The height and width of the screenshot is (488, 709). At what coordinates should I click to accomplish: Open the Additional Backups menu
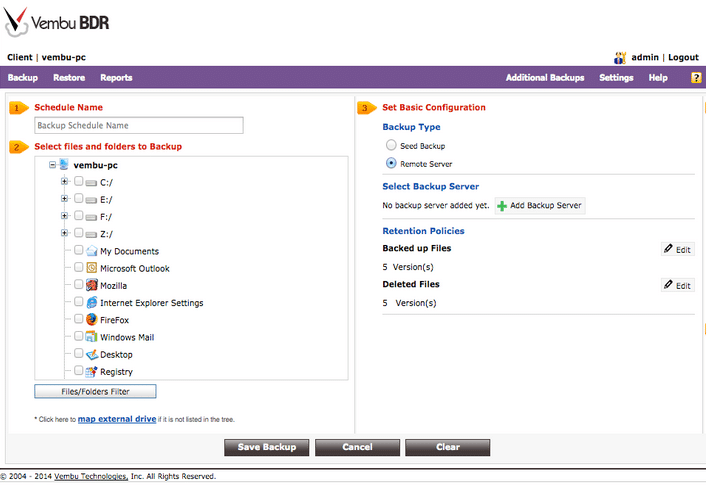pos(545,78)
